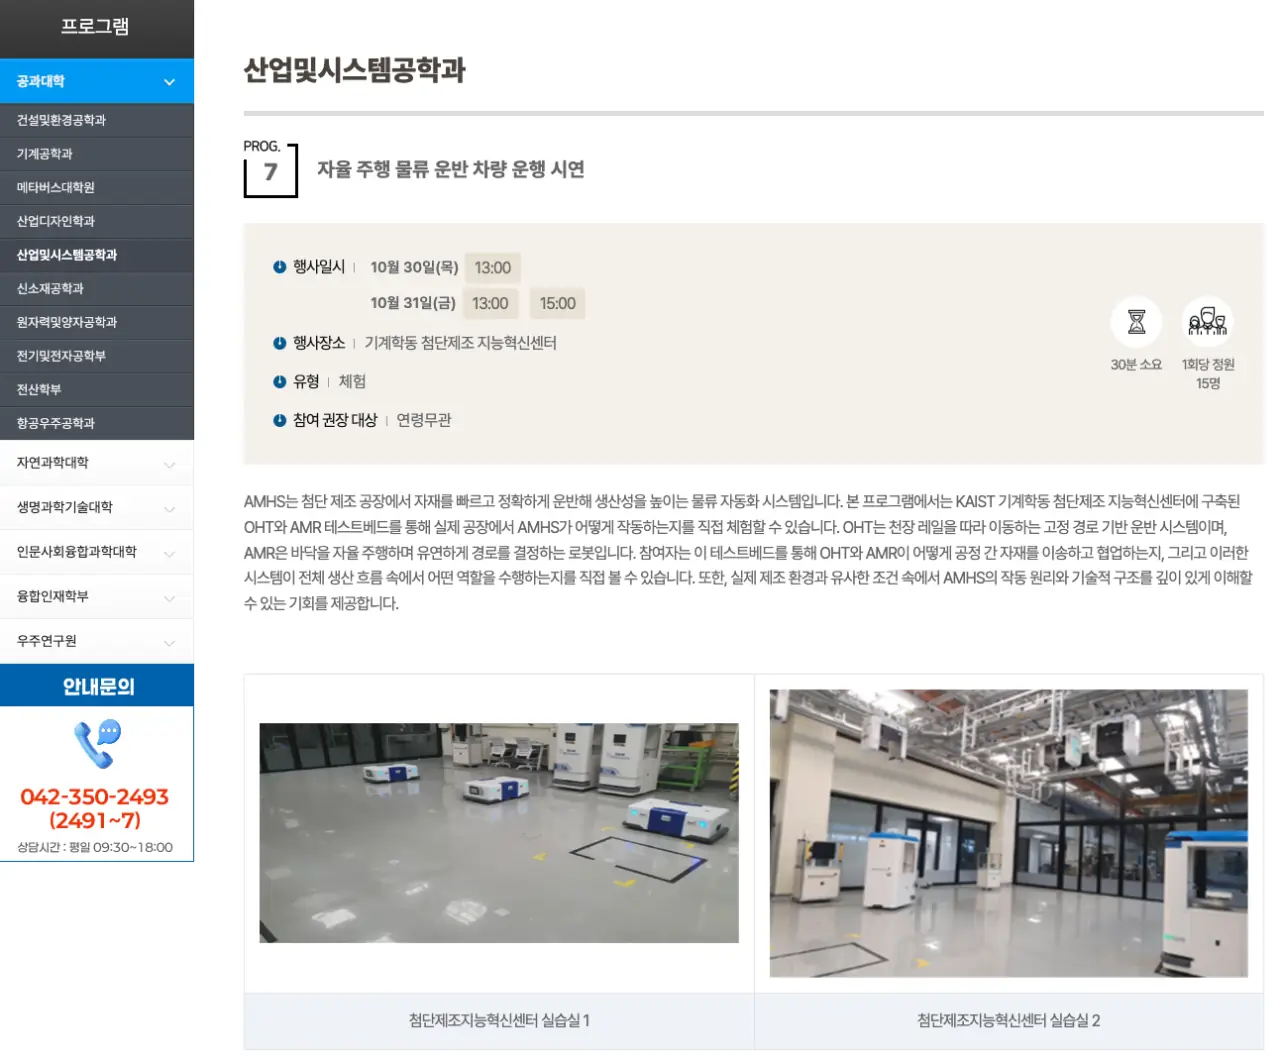Collapse the 공과대학 section chevron
1280x1060 pixels.
click(x=169, y=82)
